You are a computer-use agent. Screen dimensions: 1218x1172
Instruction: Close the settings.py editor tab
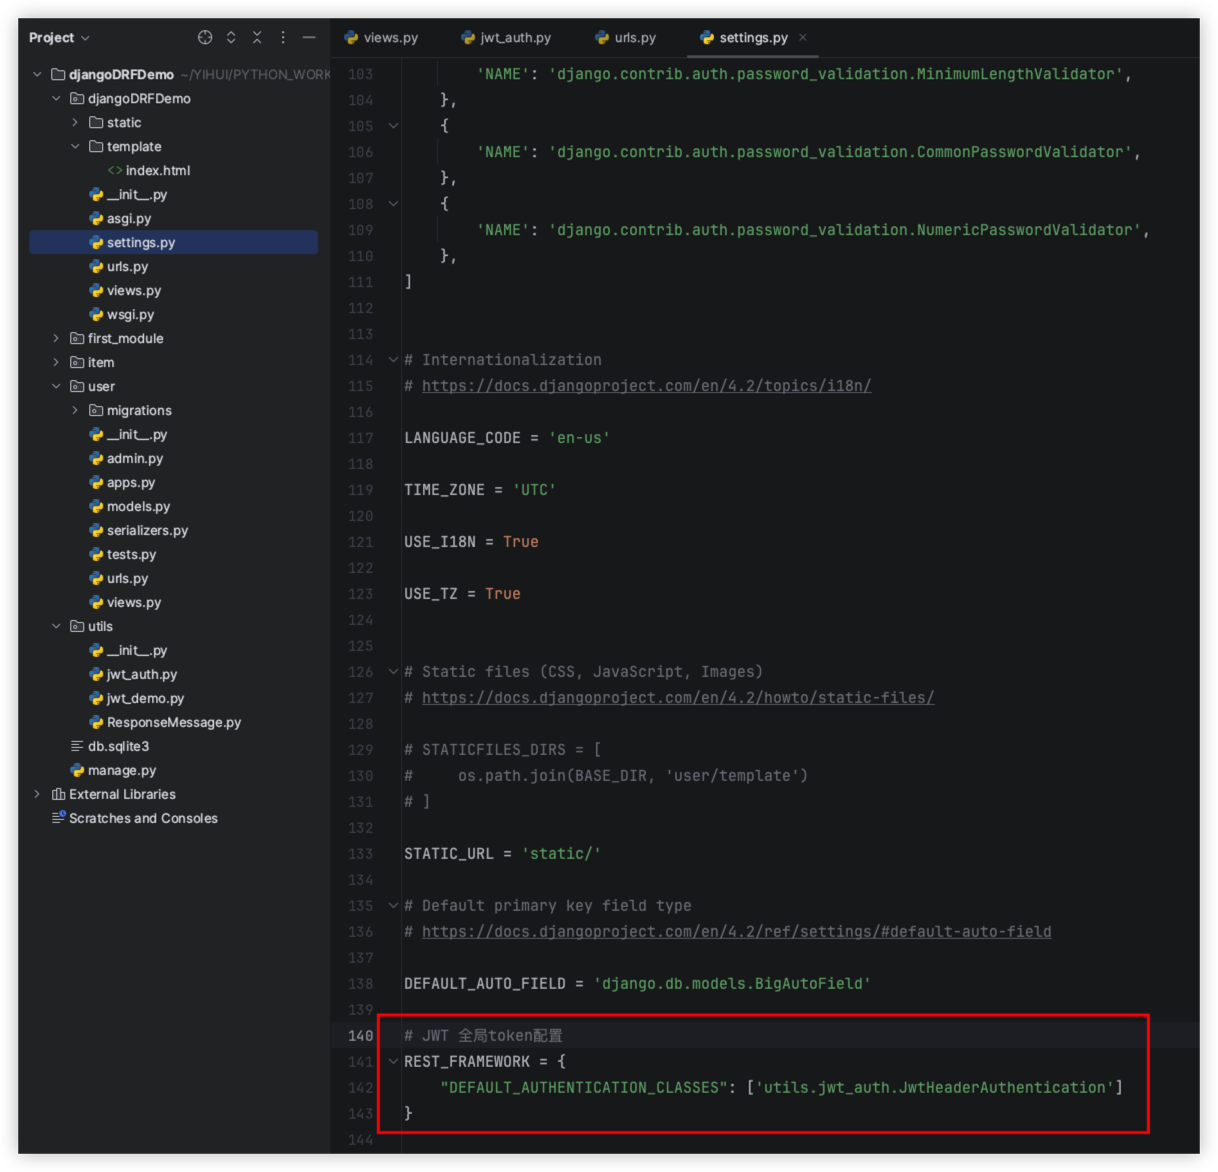(x=803, y=38)
